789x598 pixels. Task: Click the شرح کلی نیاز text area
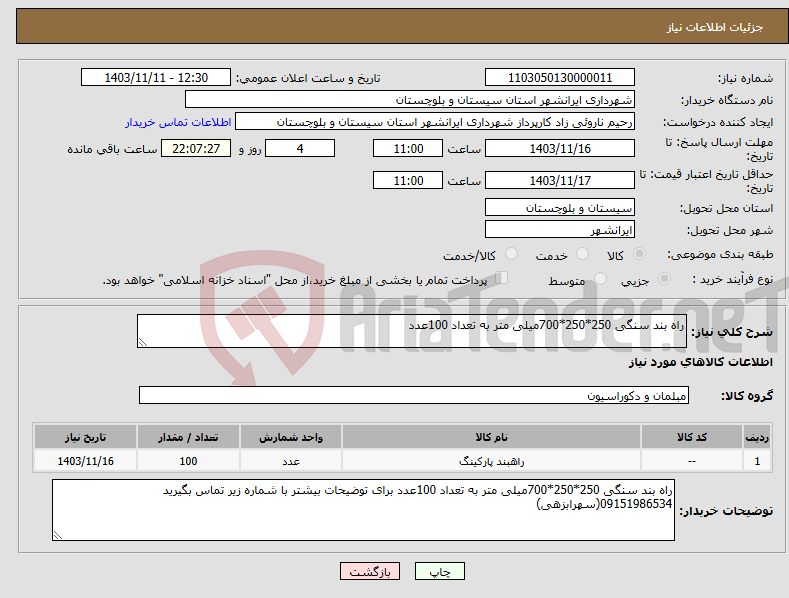[412, 331]
